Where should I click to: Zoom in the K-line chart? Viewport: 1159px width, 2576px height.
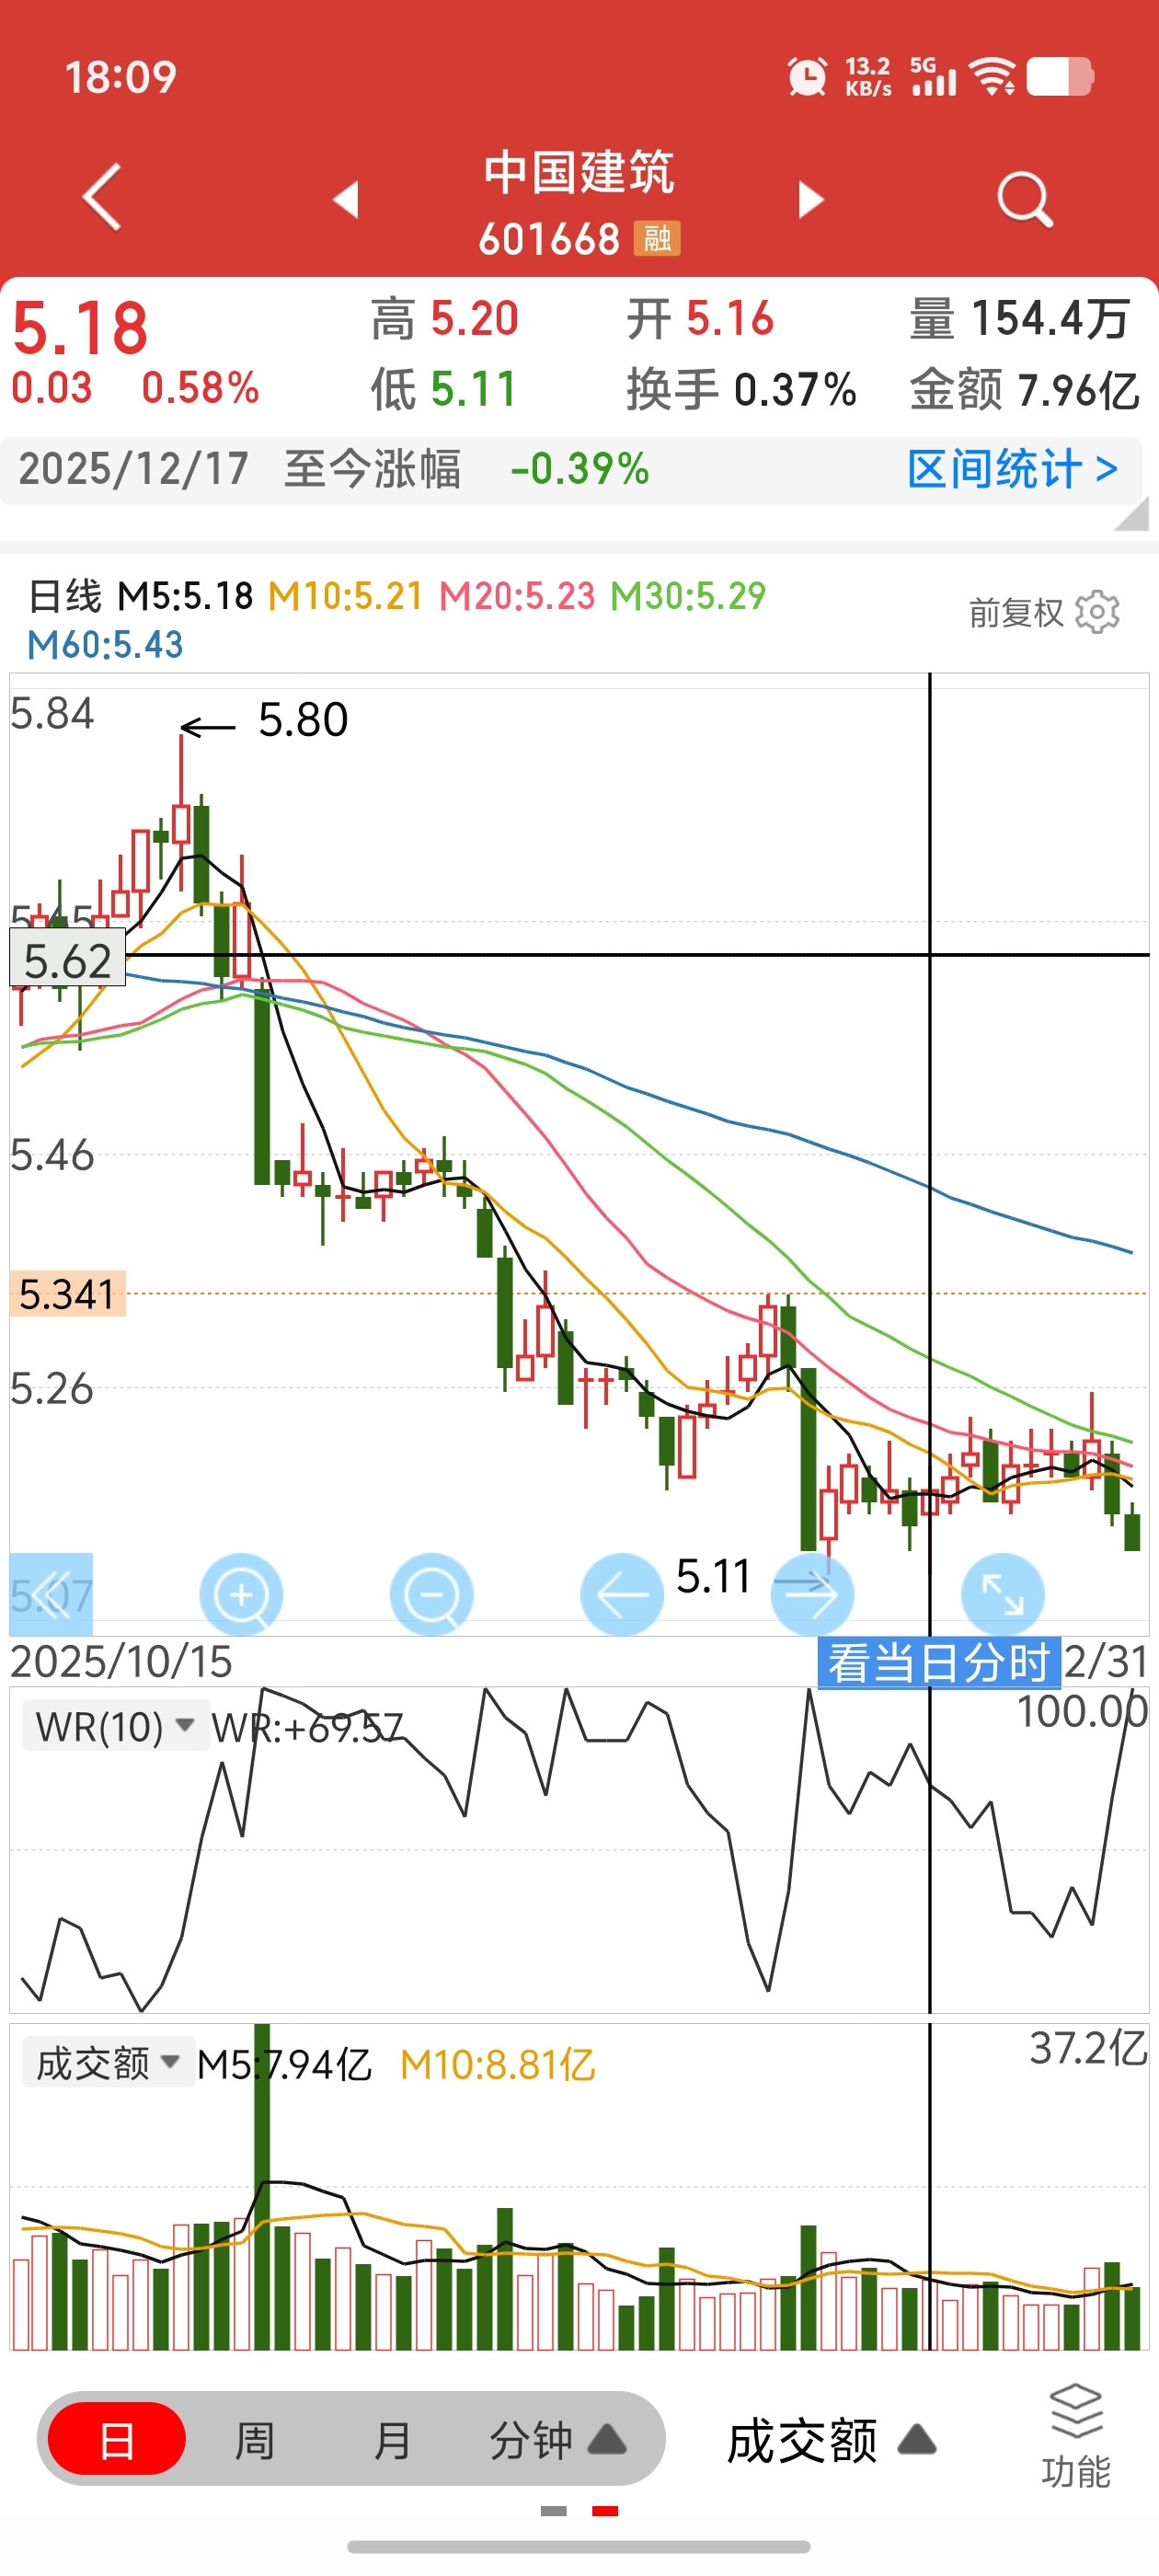(x=241, y=1594)
